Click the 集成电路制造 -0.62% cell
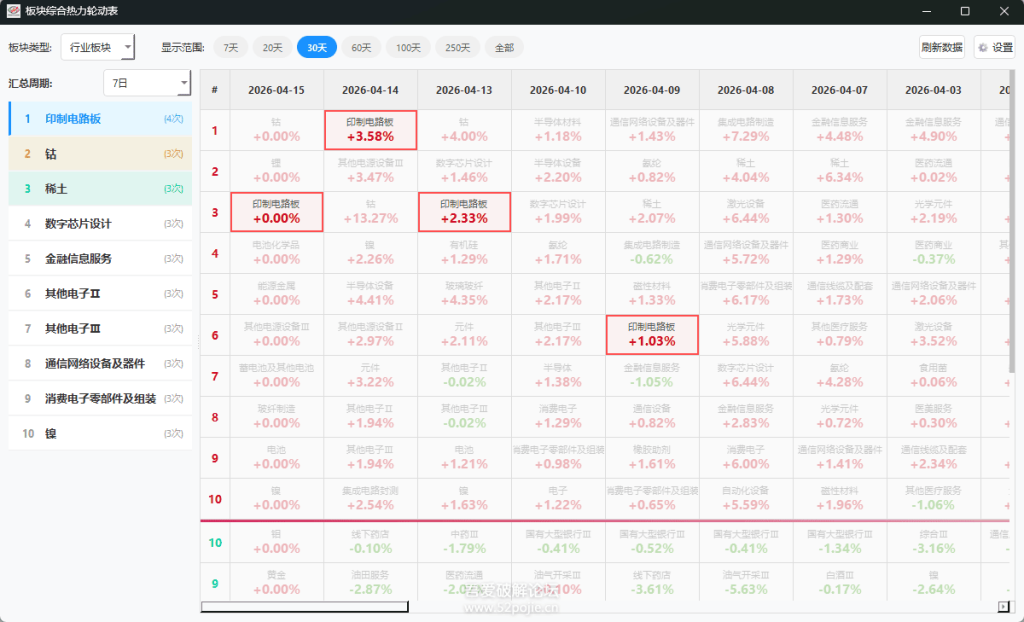 click(652, 253)
